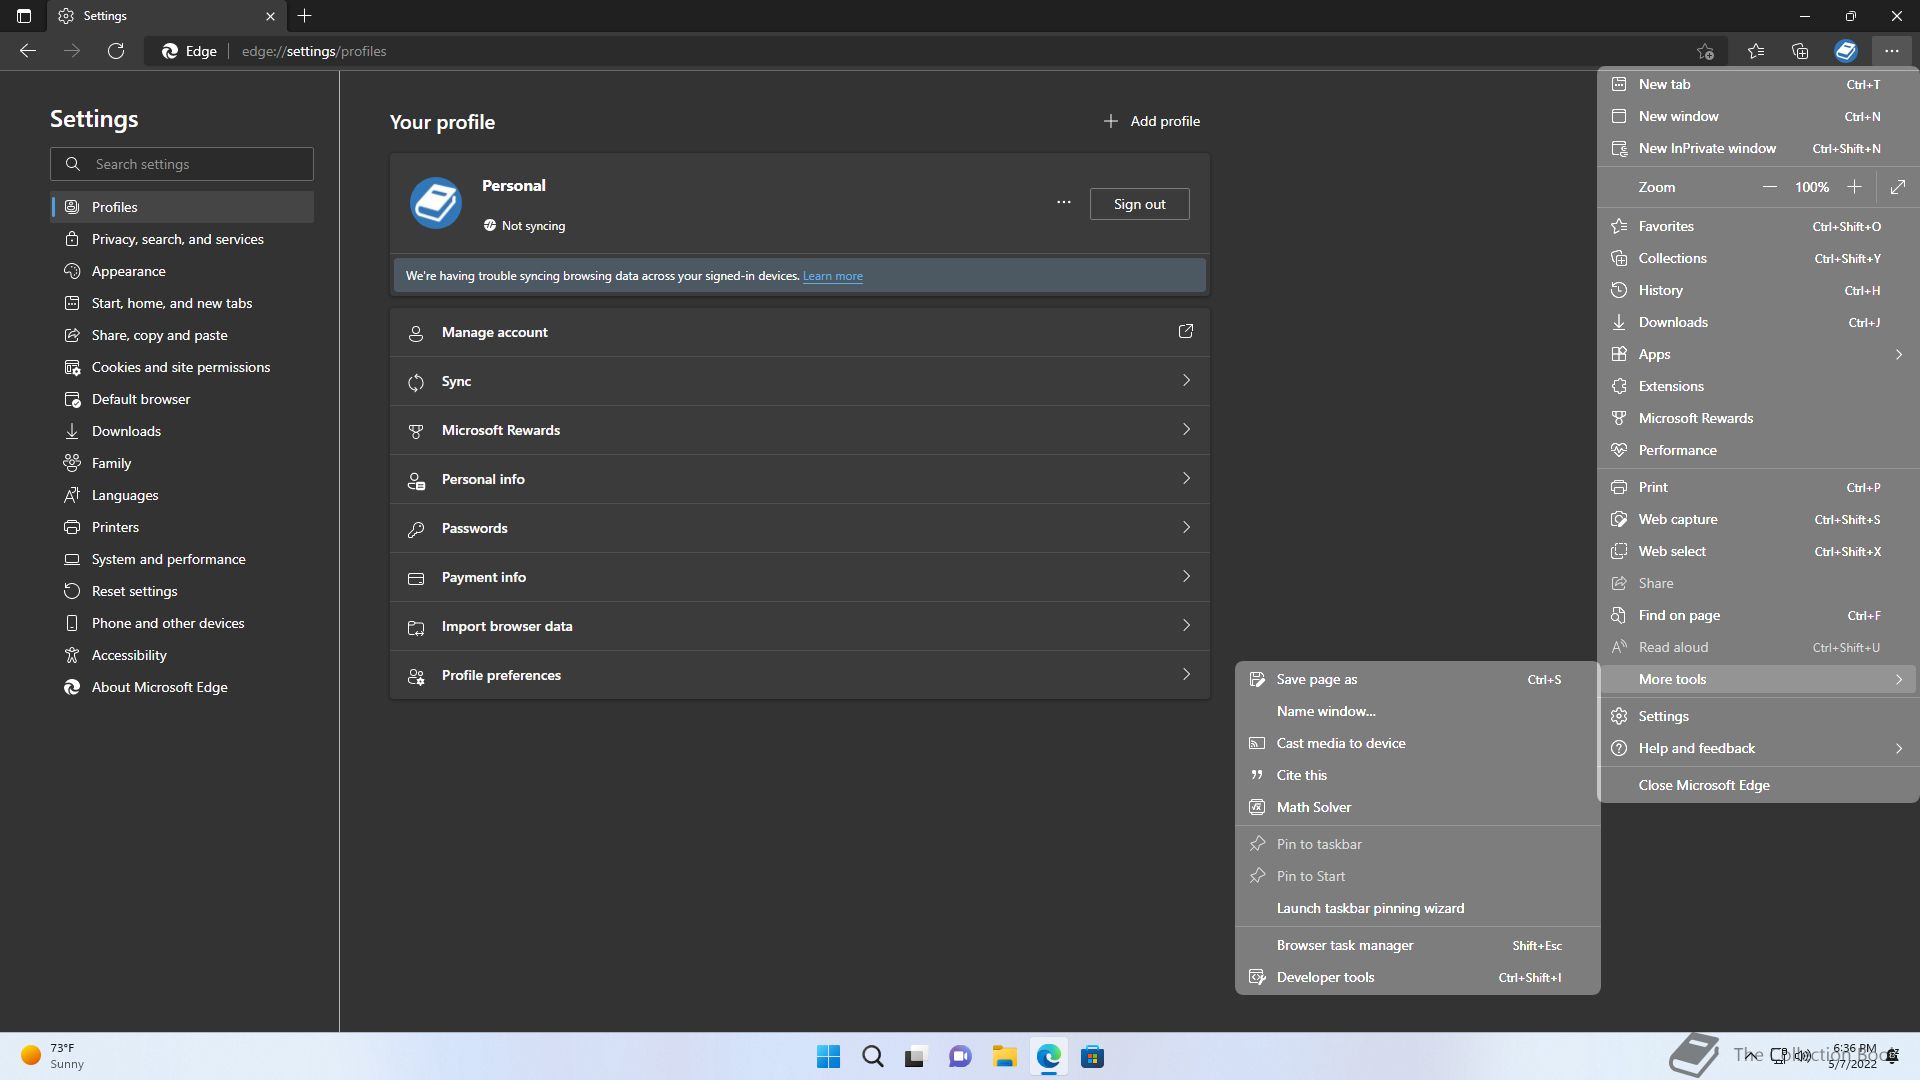Click the browser refresh button
Image resolution: width=1920 pixels, height=1080 pixels.
point(116,51)
